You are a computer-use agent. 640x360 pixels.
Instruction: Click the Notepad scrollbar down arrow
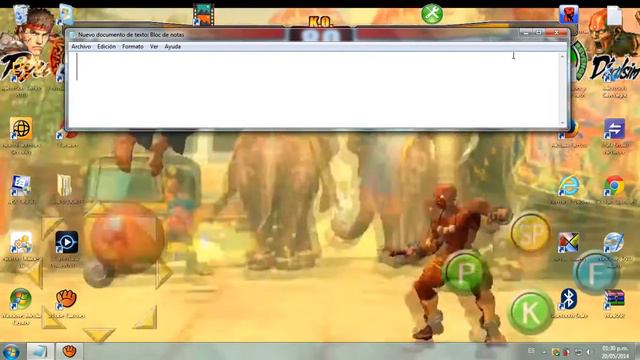(x=562, y=123)
